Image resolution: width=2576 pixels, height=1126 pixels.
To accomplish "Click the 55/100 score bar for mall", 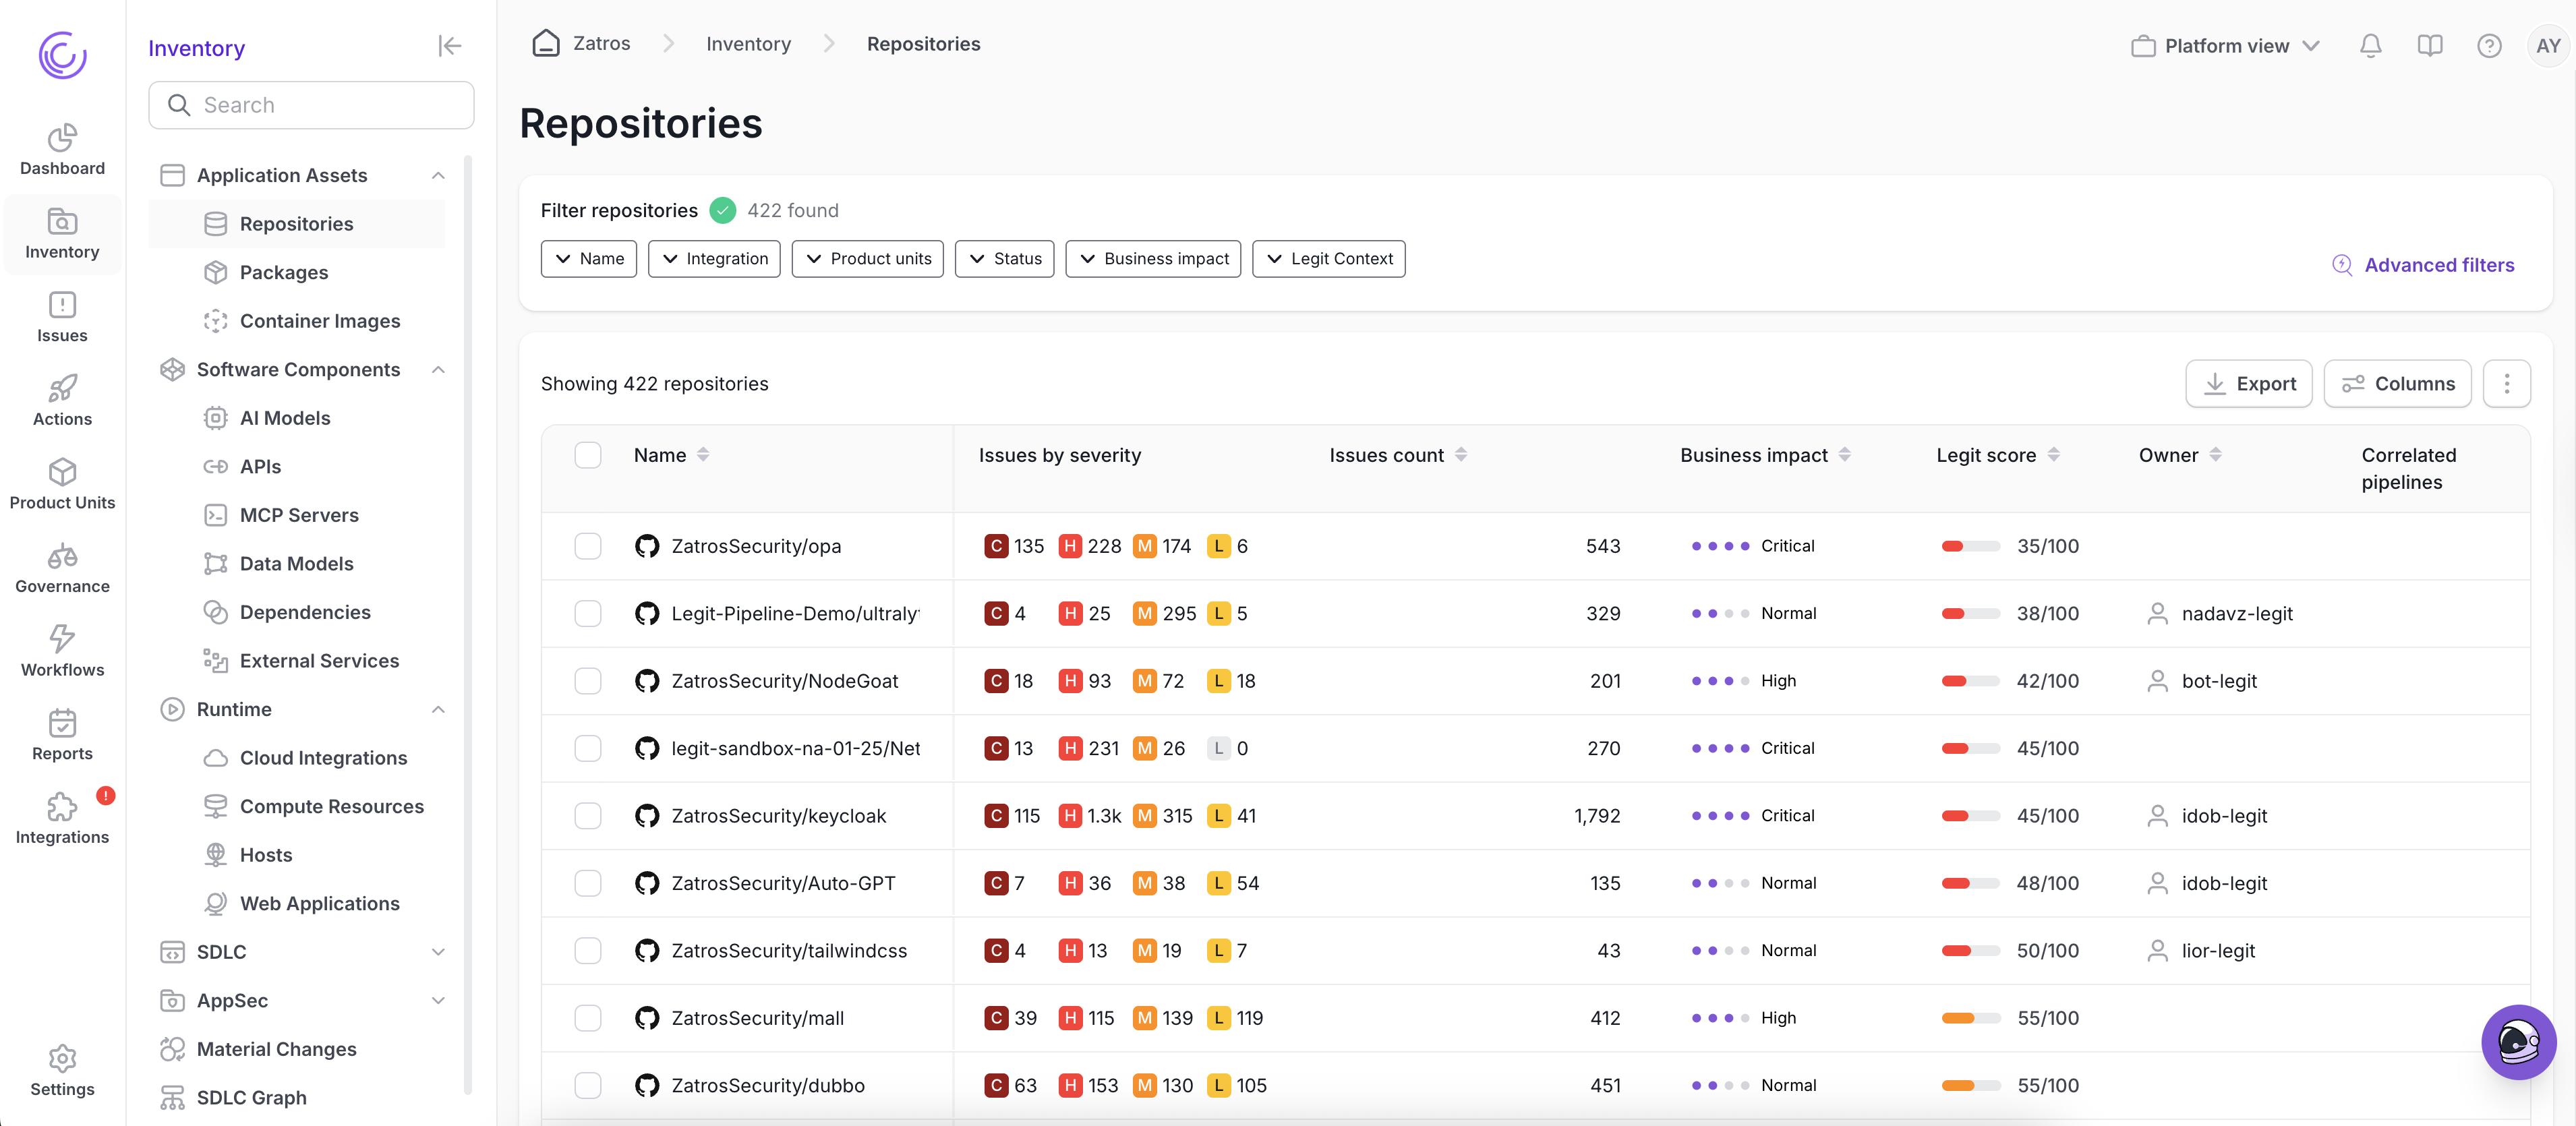I will point(1970,1018).
